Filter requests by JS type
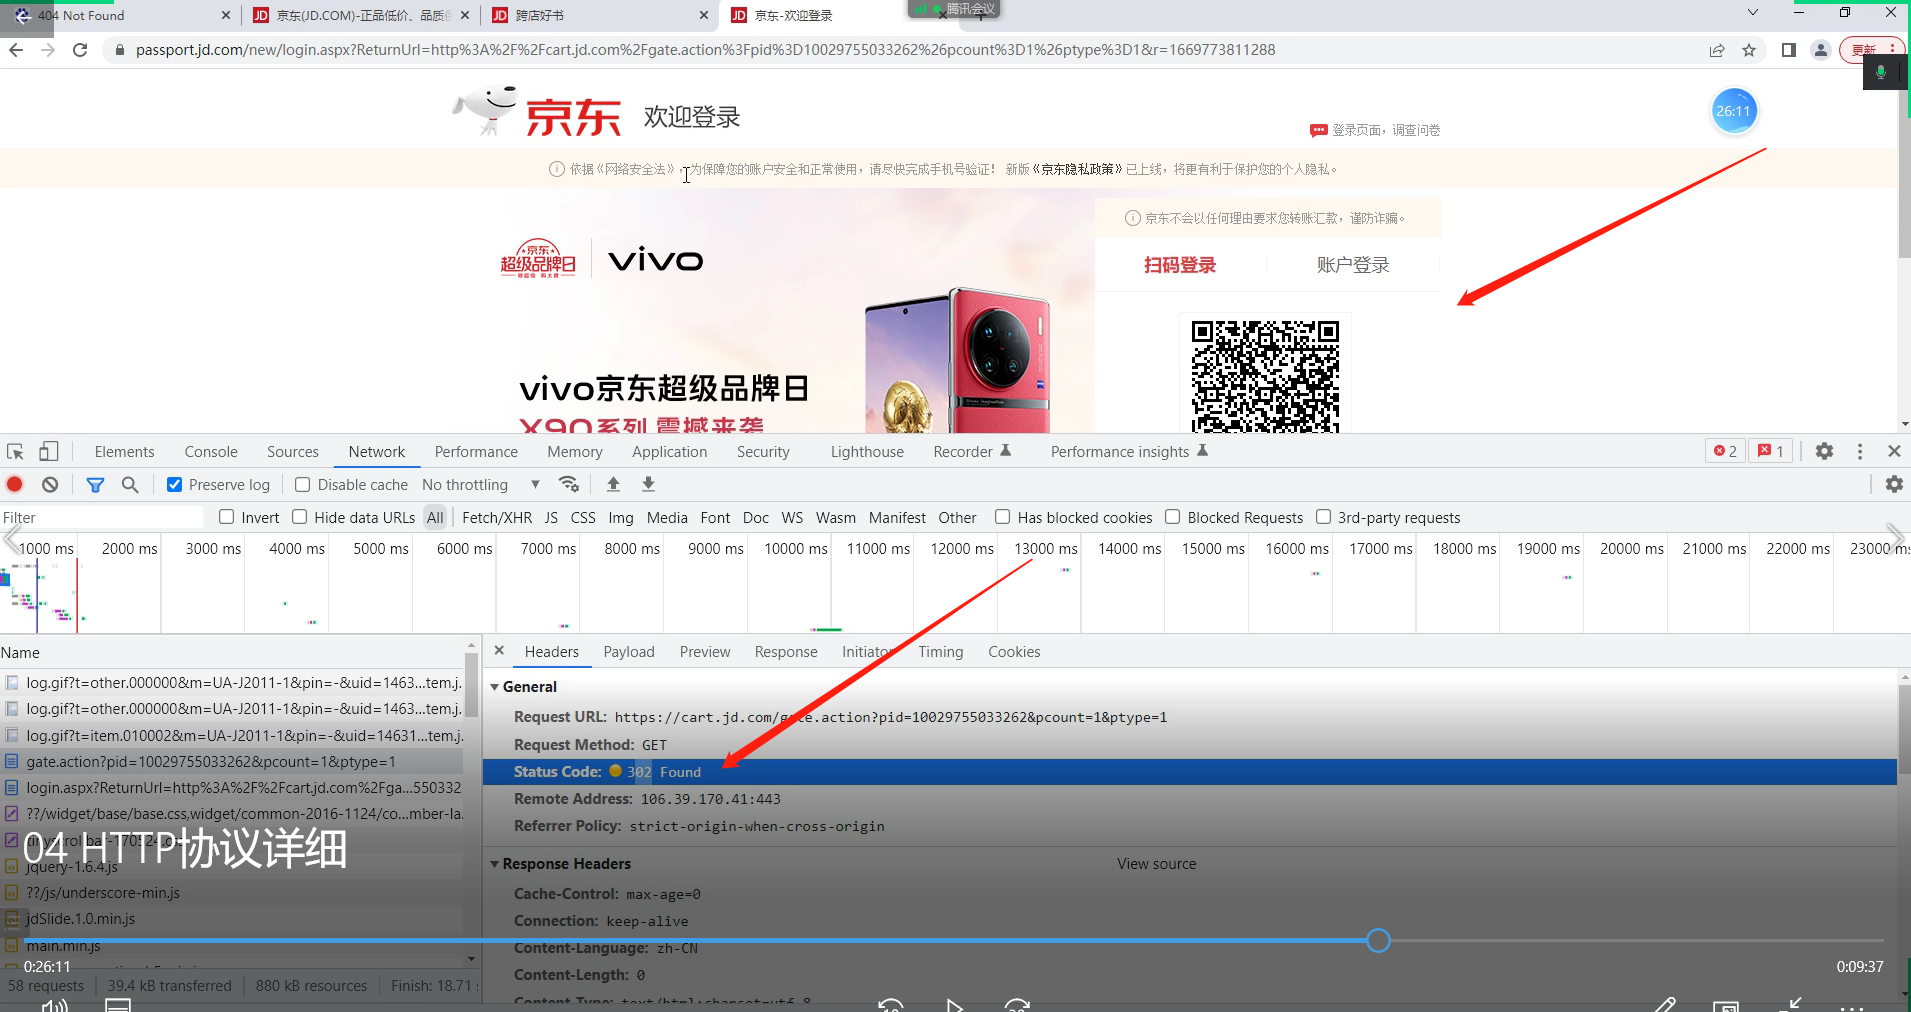This screenshot has width=1911, height=1012. [551, 518]
